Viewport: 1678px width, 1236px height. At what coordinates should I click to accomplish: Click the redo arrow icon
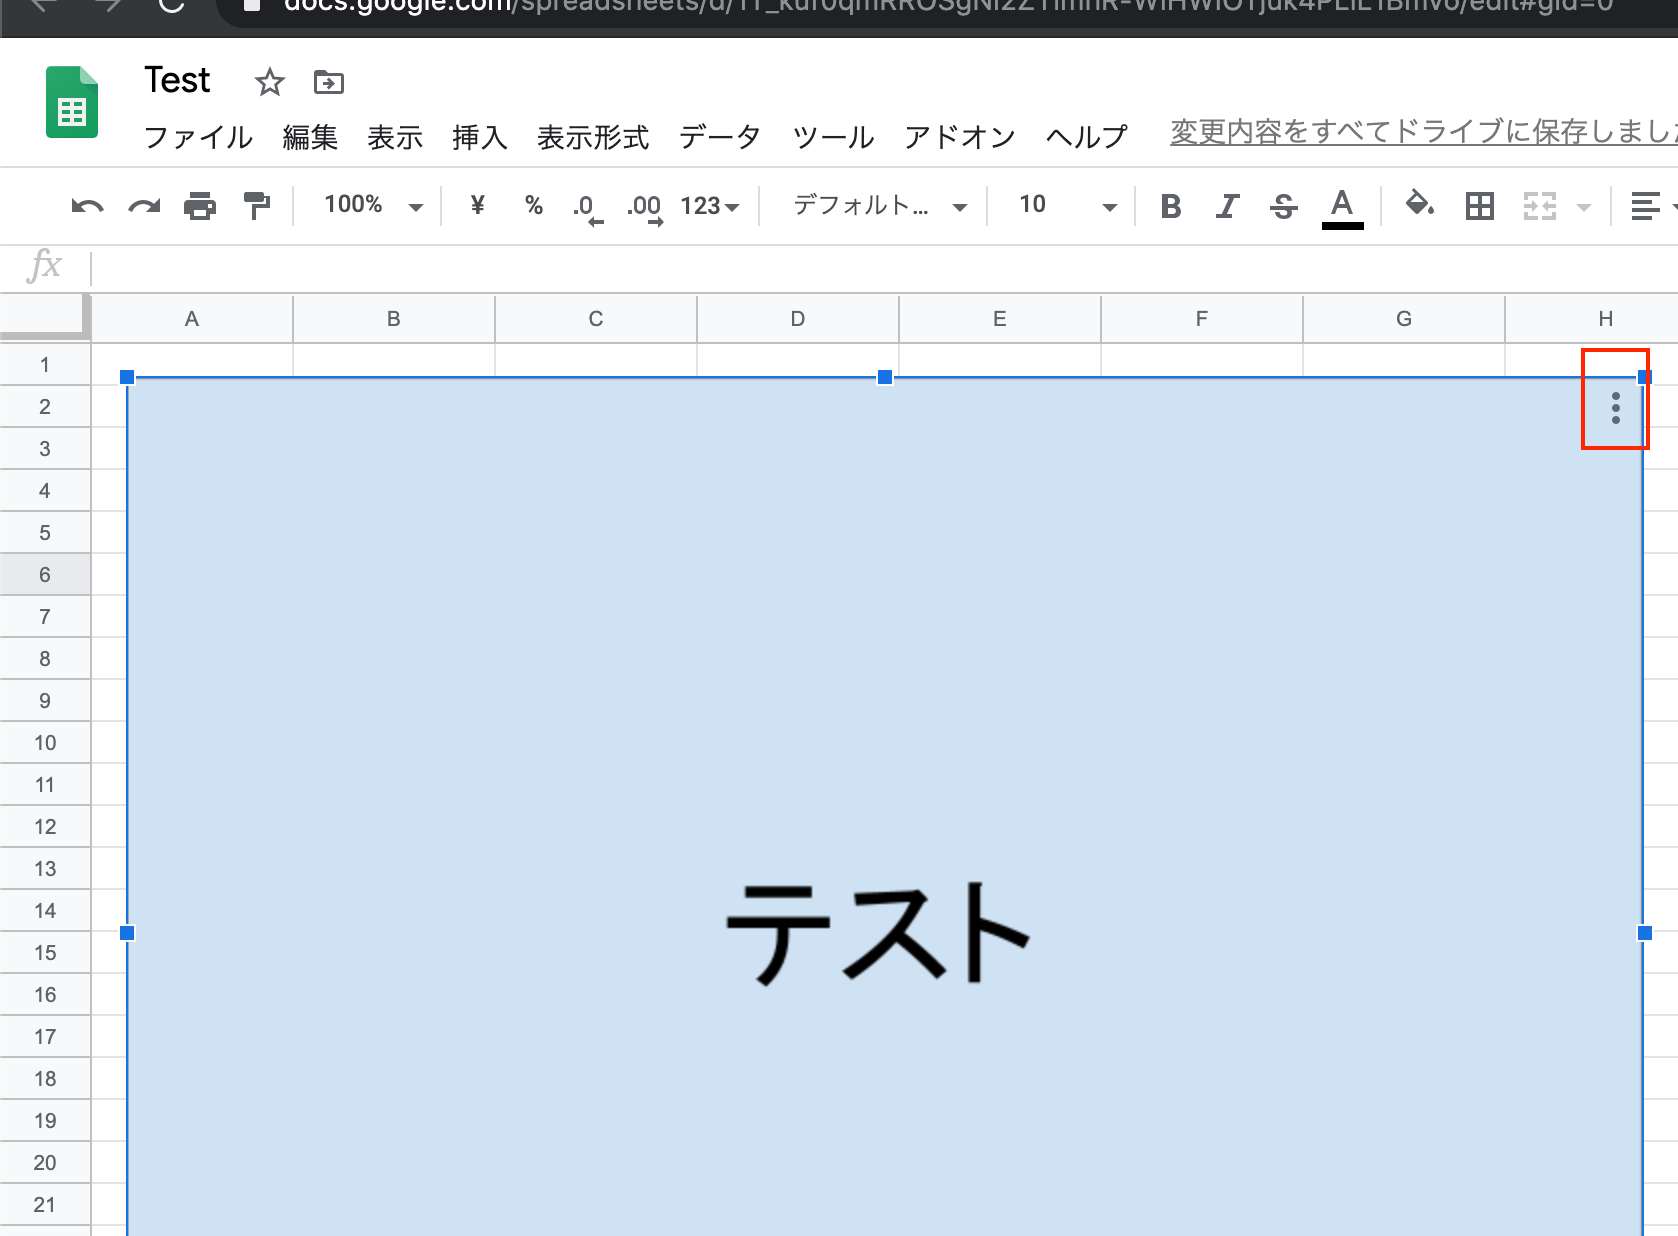[x=144, y=206]
